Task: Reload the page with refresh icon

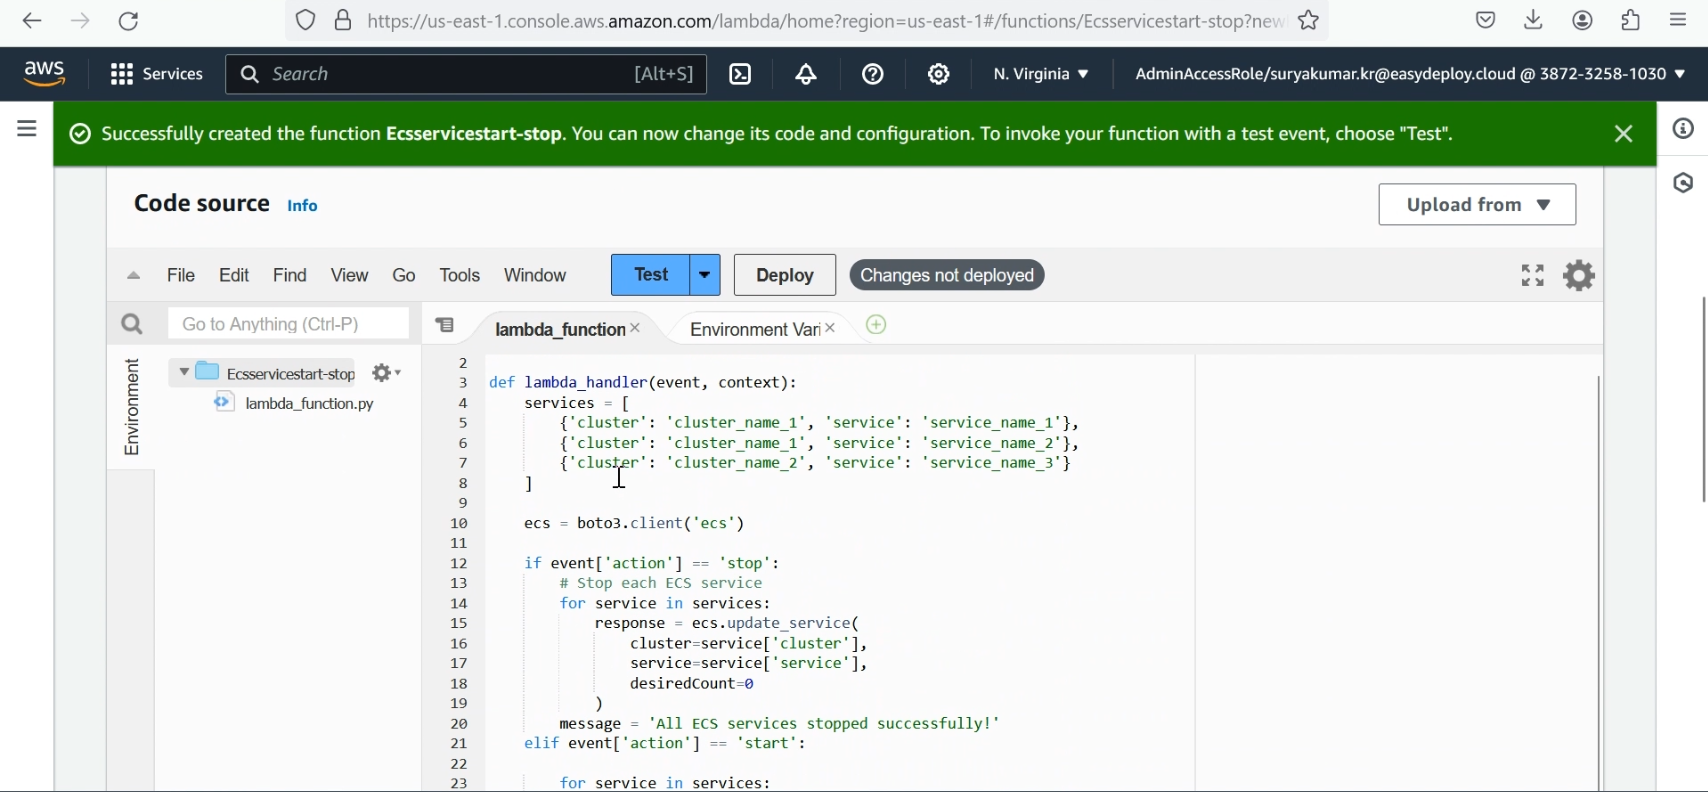Action: (129, 21)
